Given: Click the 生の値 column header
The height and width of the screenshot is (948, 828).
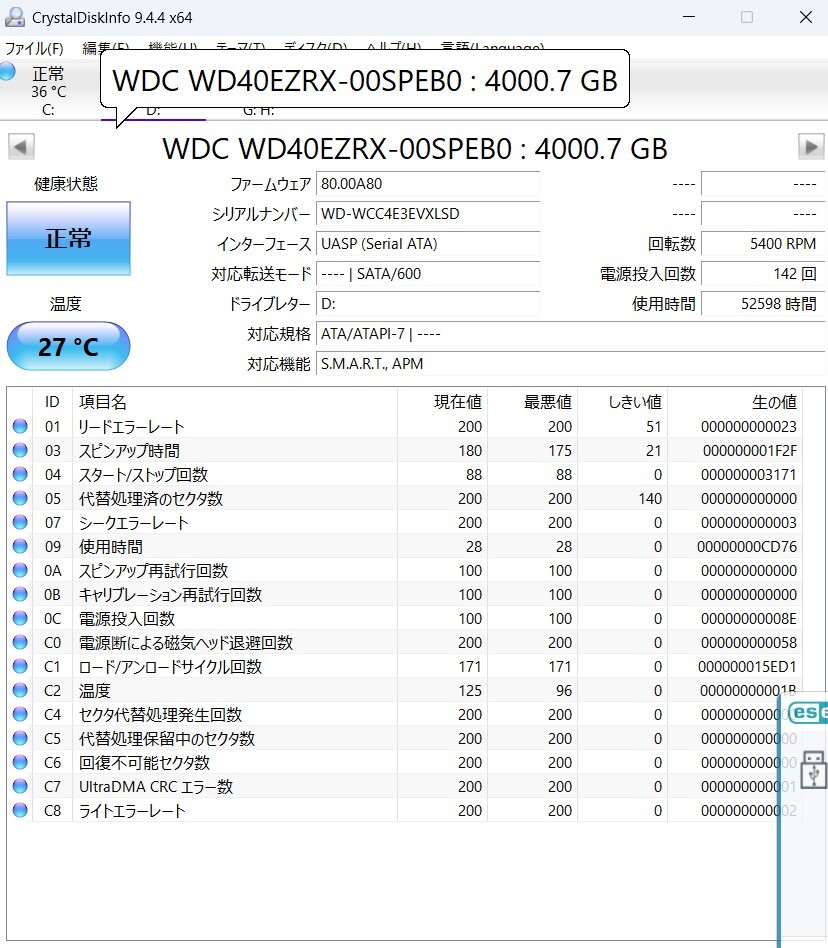Looking at the screenshot, I should coord(735,402).
